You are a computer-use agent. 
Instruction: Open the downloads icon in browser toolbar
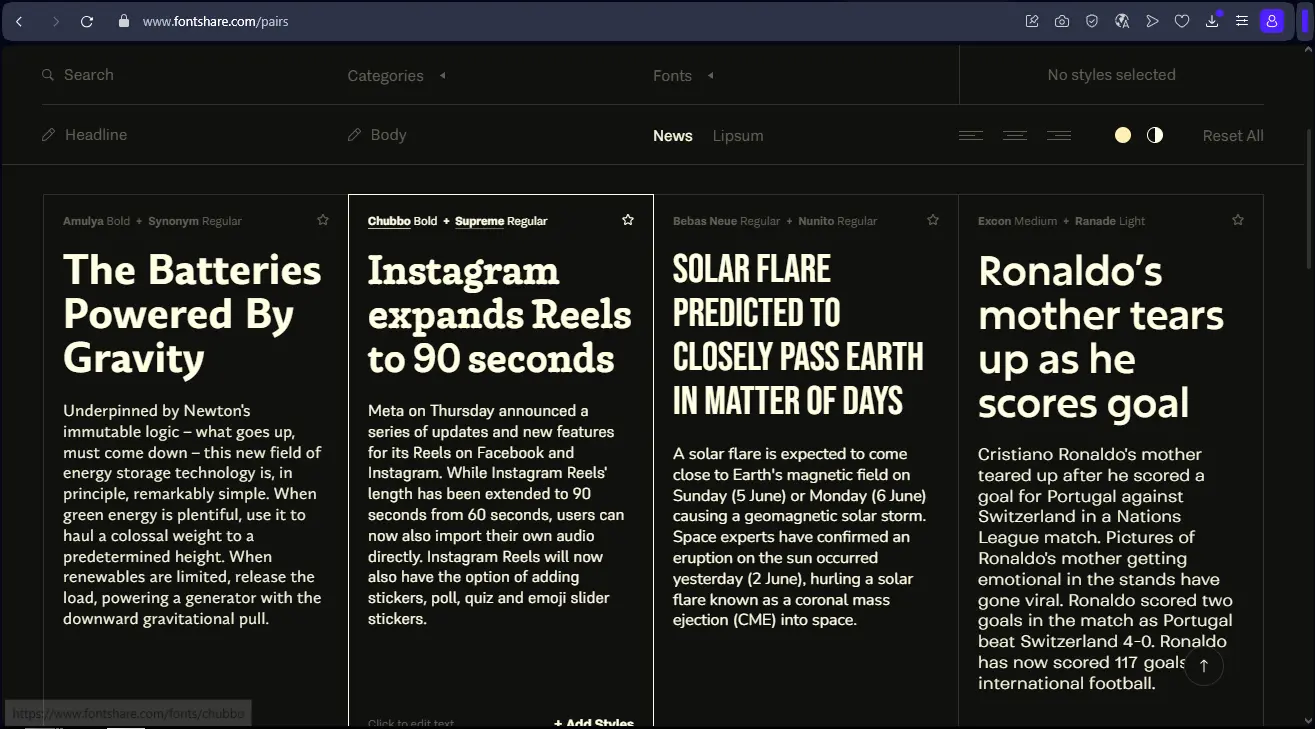[x=1212, y=21]
